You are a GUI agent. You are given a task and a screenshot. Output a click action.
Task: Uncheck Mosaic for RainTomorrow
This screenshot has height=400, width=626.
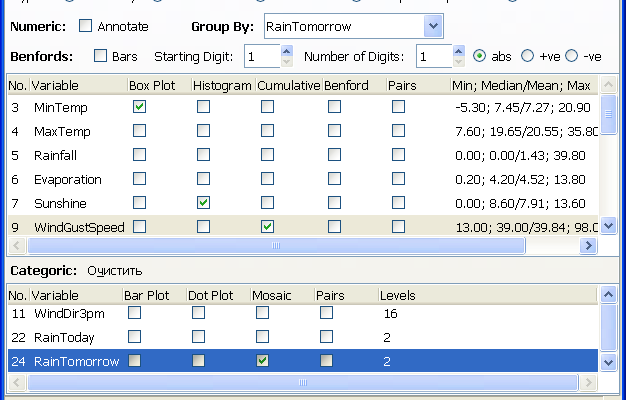pos(262,361)
